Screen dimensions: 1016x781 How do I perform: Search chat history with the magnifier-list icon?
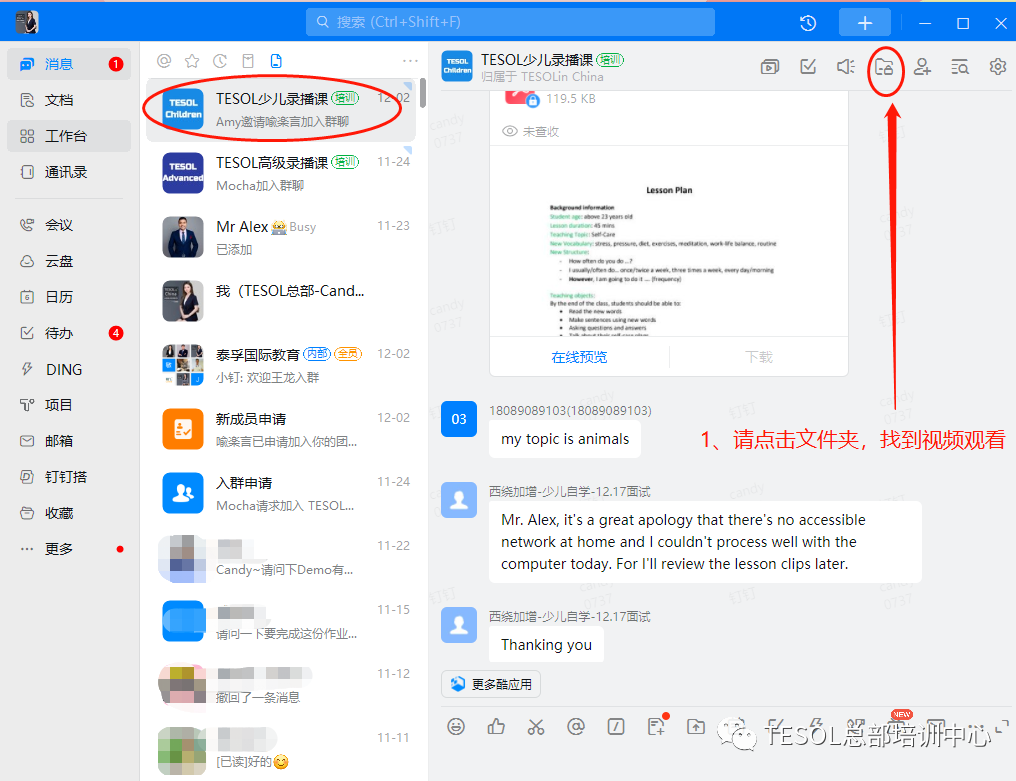click(x=960, y=66)
